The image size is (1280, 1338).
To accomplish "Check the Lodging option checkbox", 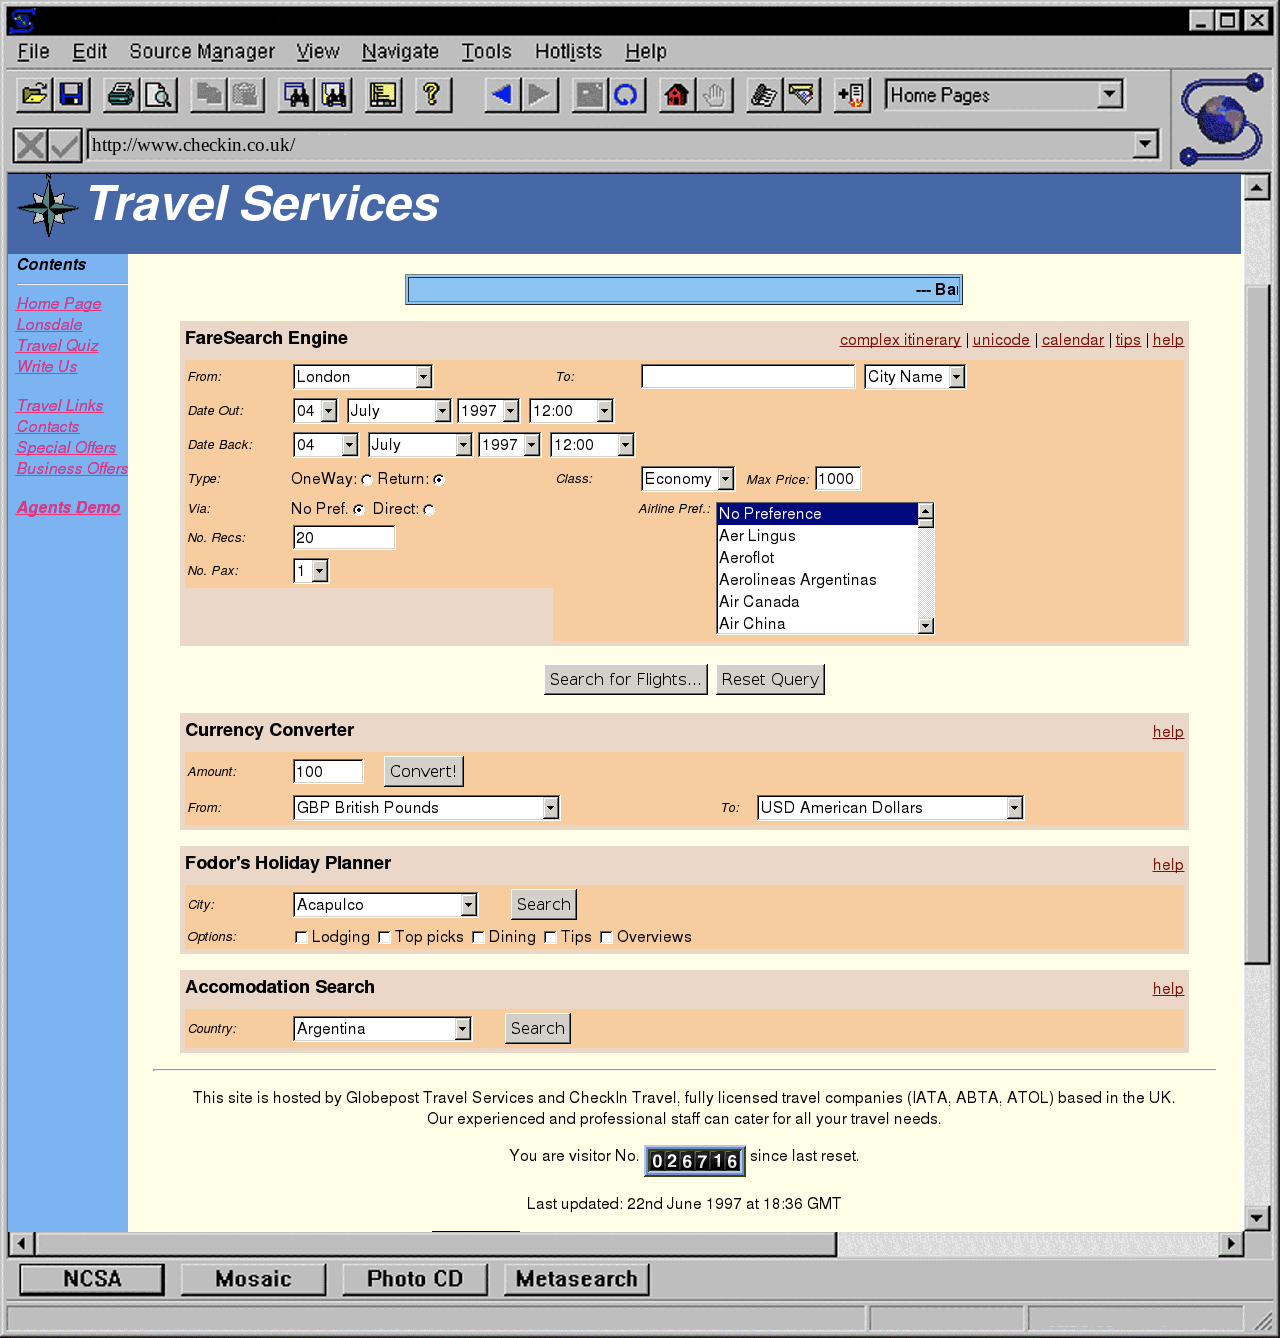I will 301,937.
